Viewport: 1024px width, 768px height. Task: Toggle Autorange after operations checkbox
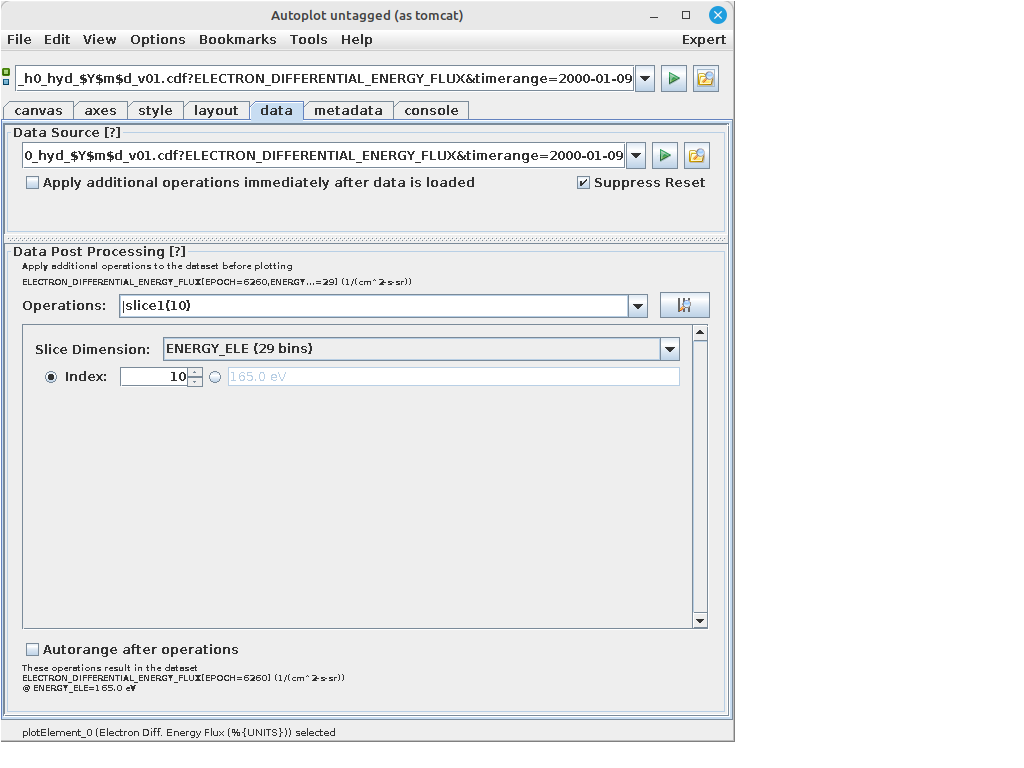pos(33,650)
